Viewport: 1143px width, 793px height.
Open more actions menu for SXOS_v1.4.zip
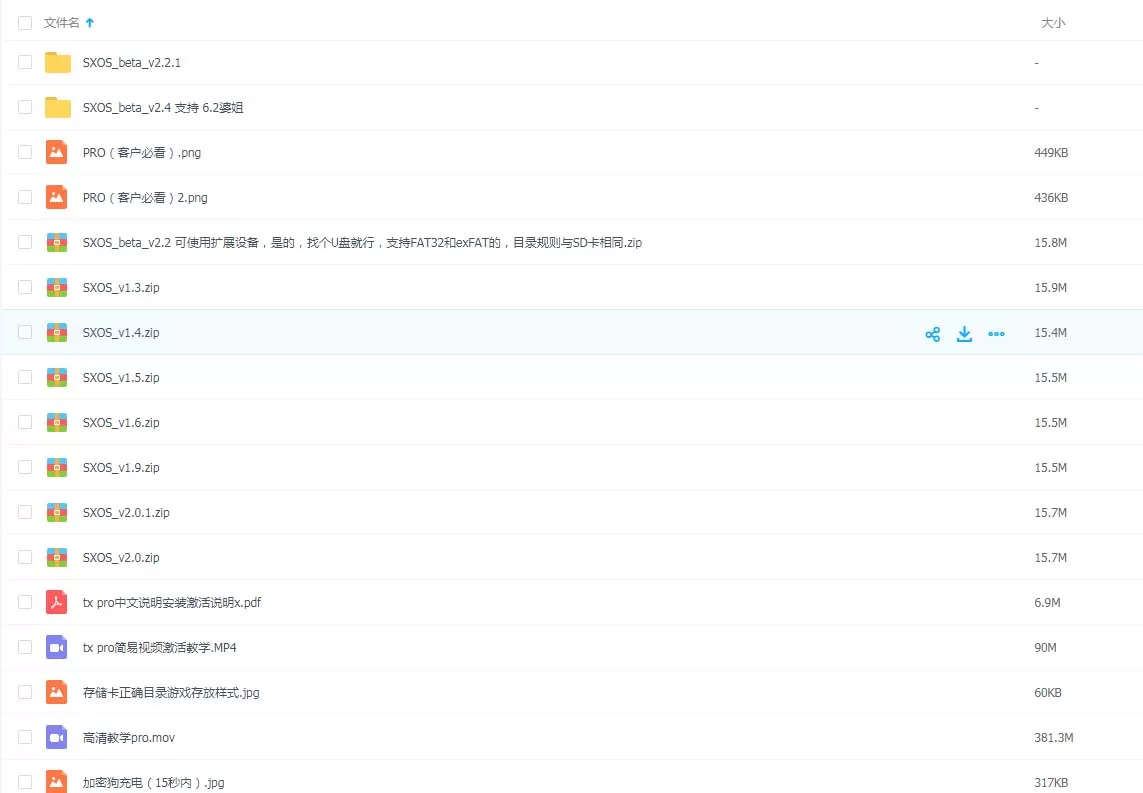pyautogui.click(x=996, y=333)
